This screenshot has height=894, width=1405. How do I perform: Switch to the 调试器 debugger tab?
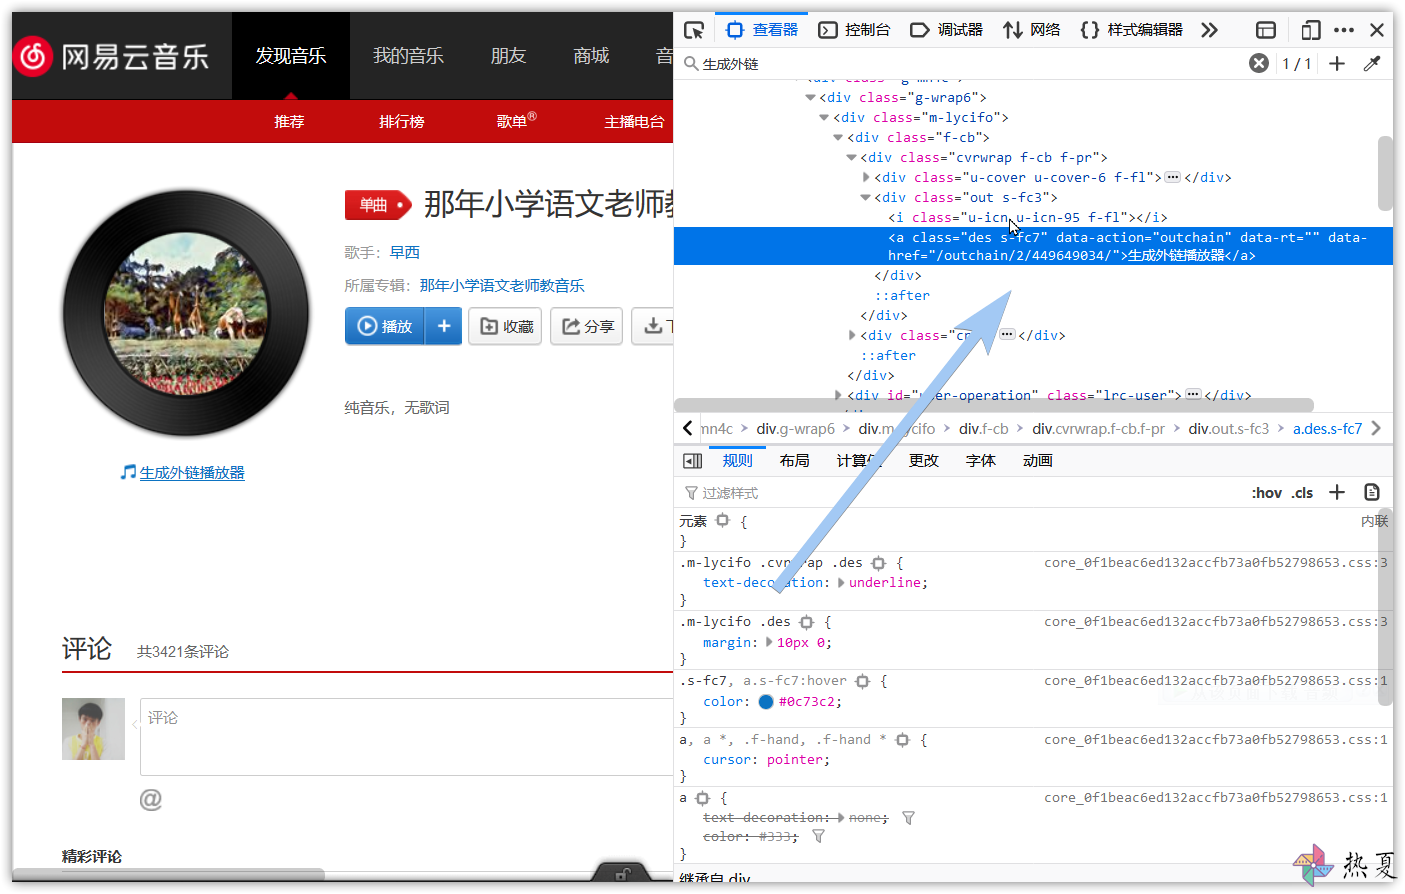point(947,30)
